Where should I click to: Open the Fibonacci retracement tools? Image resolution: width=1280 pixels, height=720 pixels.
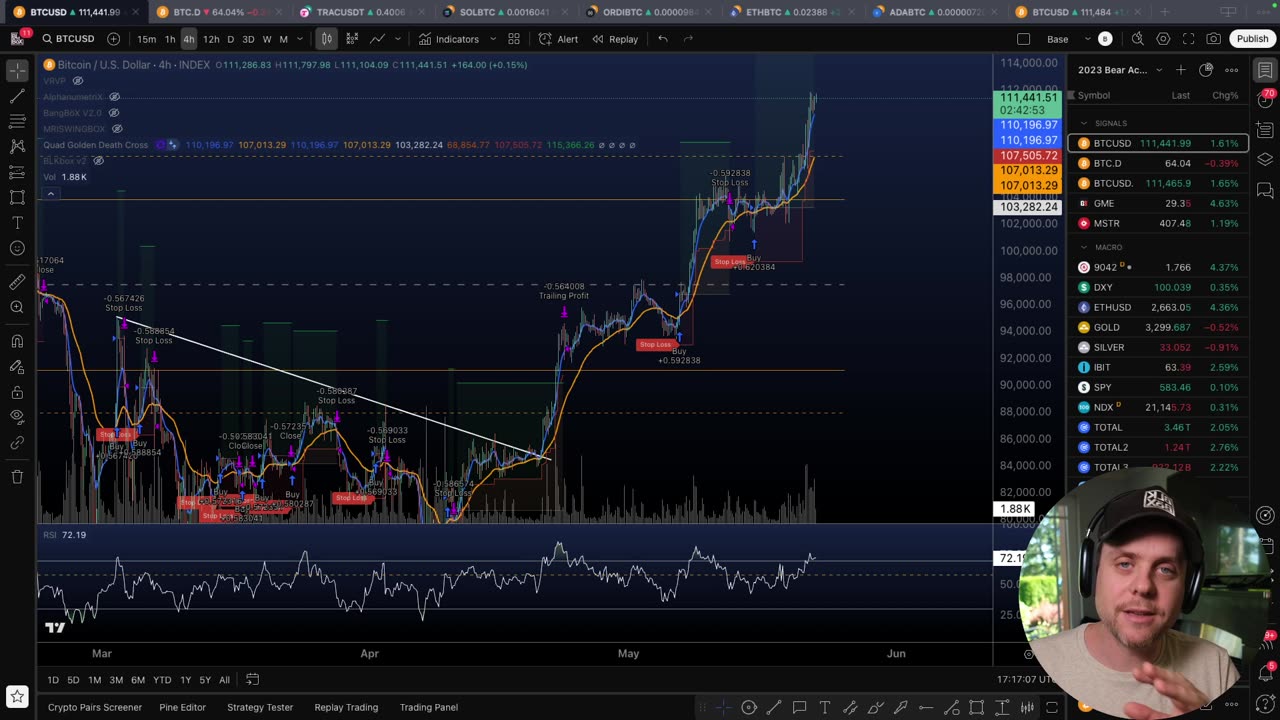(17, 121)
